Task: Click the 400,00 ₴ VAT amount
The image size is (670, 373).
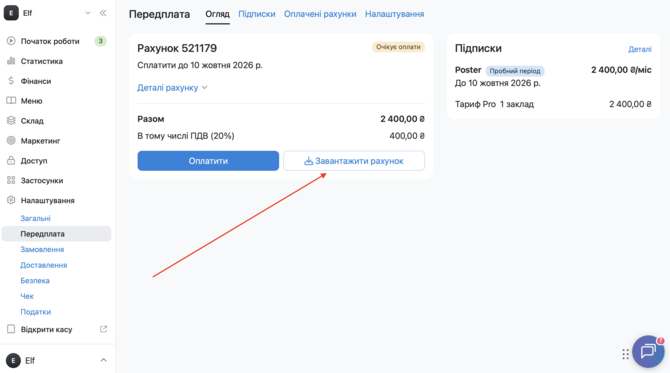Action: (x=407, y=136)
